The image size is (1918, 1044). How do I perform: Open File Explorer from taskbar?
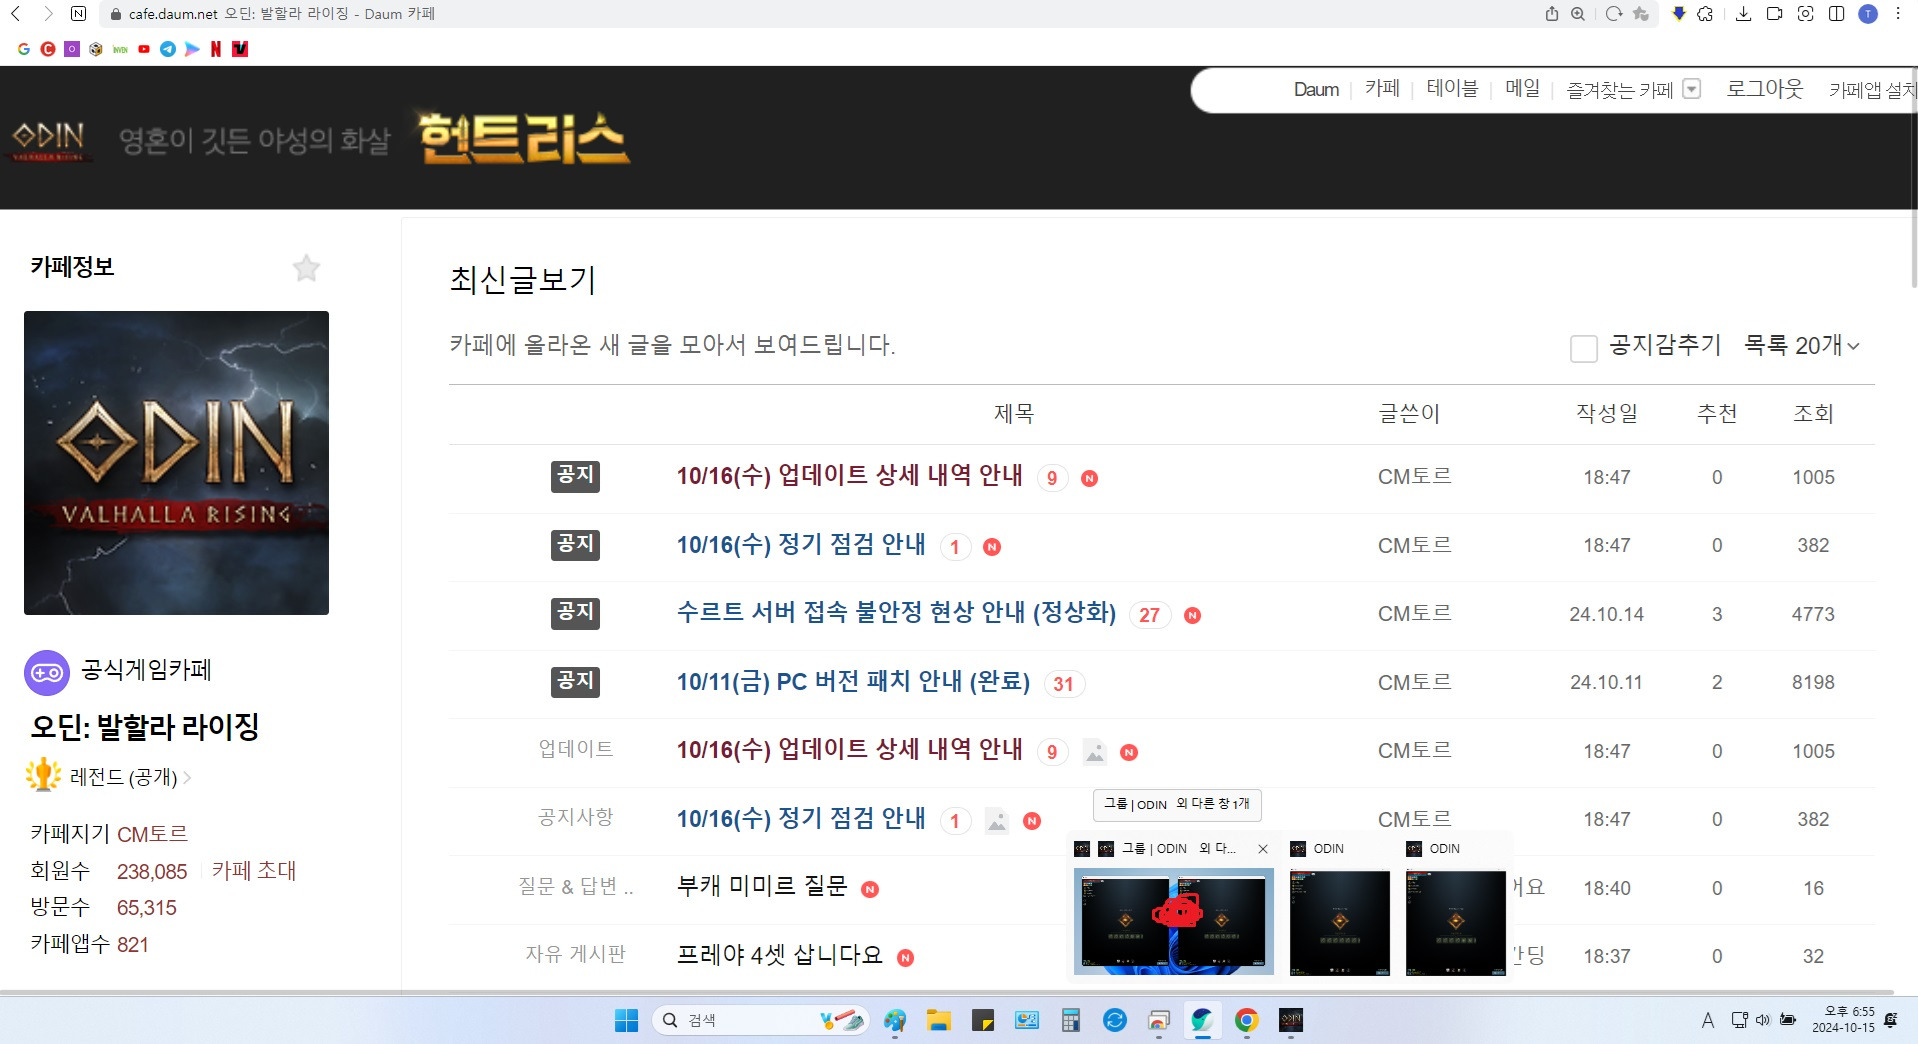click(938, 1020)
